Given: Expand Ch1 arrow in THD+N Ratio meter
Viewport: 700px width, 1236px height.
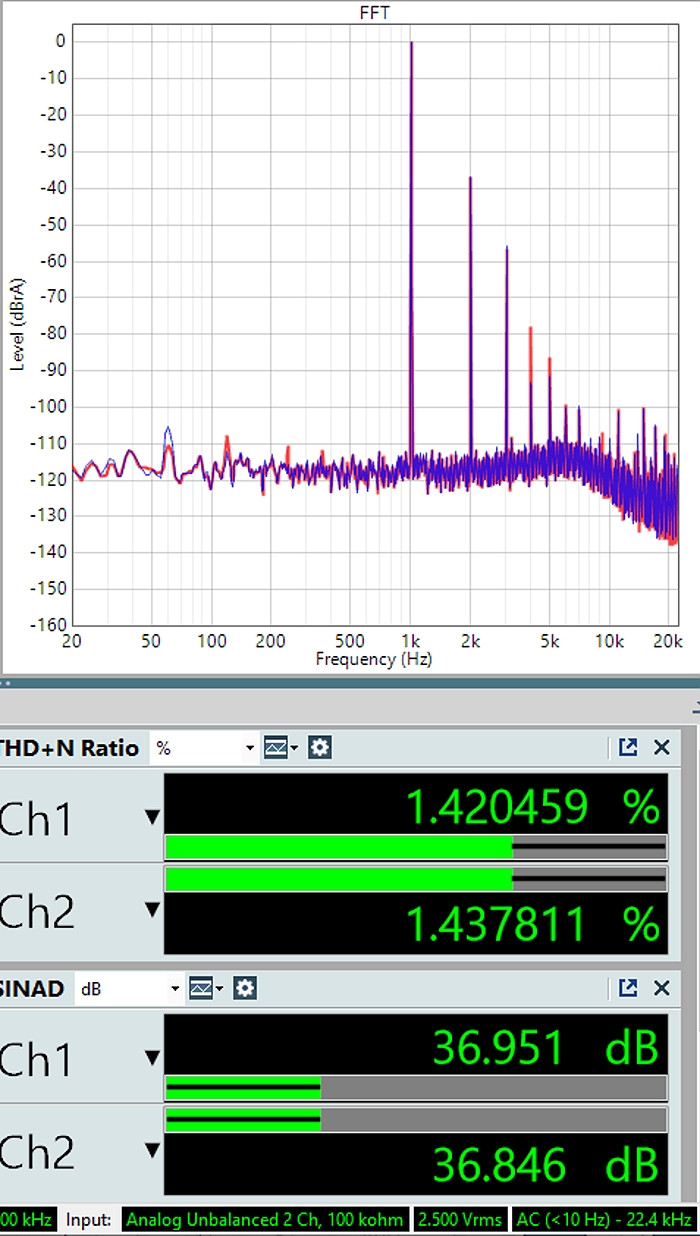Looking at the screenshot, I should pyautogui.click(x=152, y=818).
